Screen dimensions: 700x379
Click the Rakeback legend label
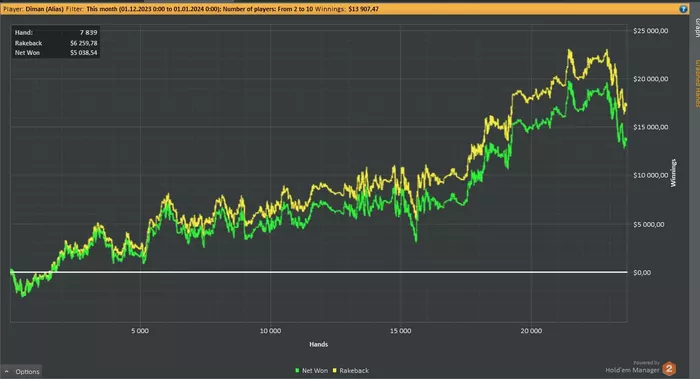pyautogui.click(x=354, y=371)
